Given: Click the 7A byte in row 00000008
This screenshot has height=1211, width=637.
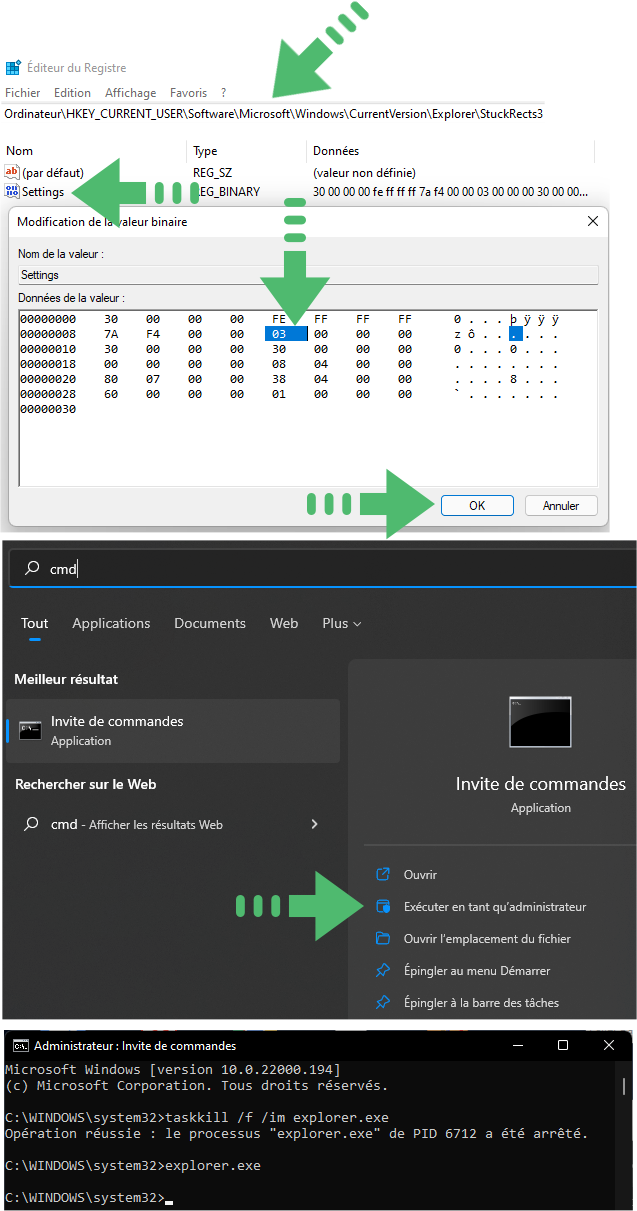Looking at the screenshot, I should click(111, 334).
